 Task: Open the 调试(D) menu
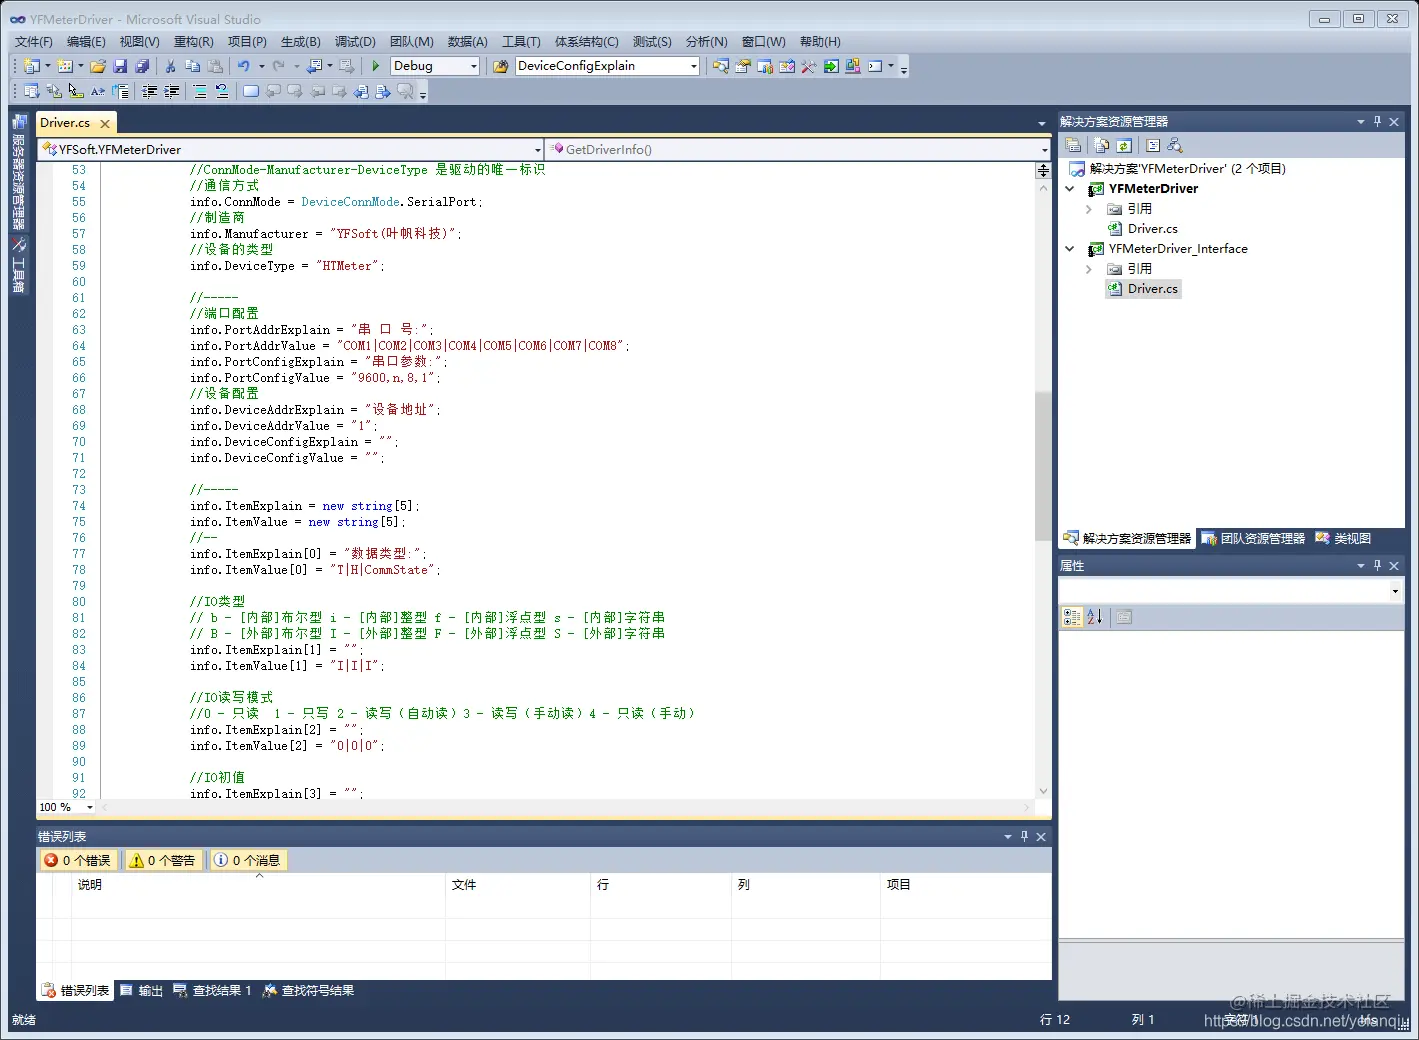coord(355,41)
